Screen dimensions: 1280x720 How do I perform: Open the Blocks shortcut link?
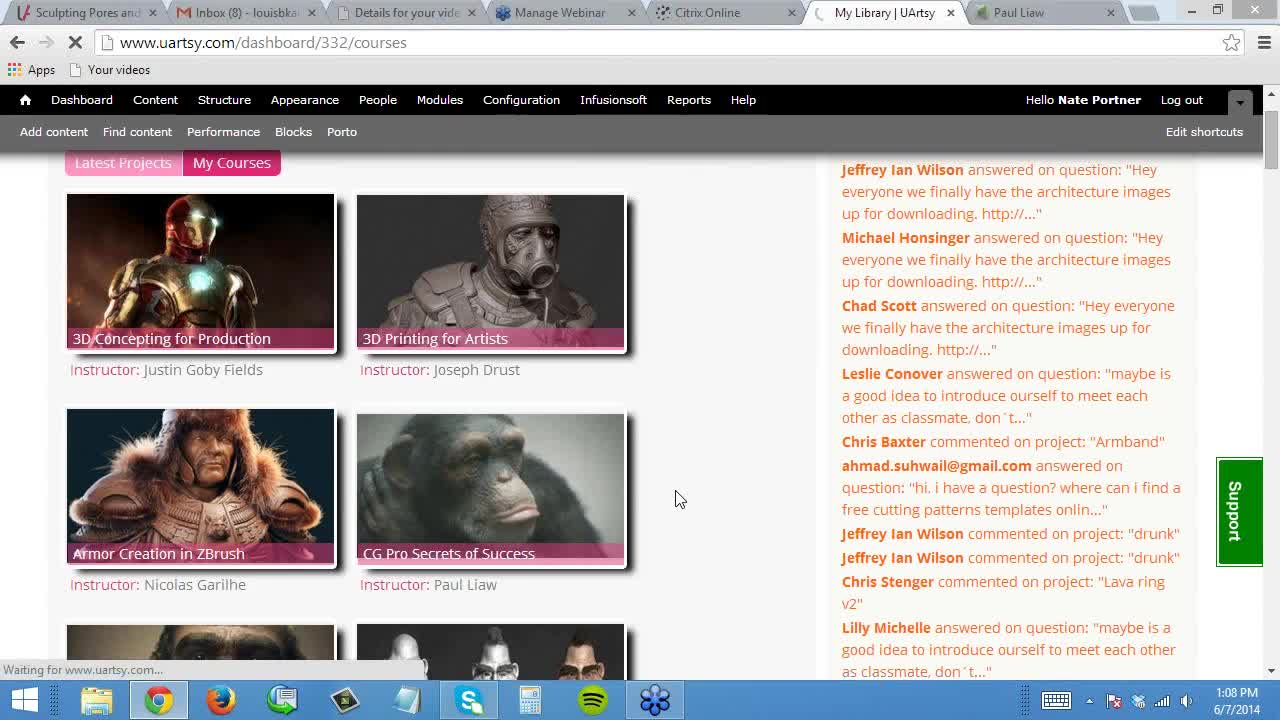click(x=293, y=132)
